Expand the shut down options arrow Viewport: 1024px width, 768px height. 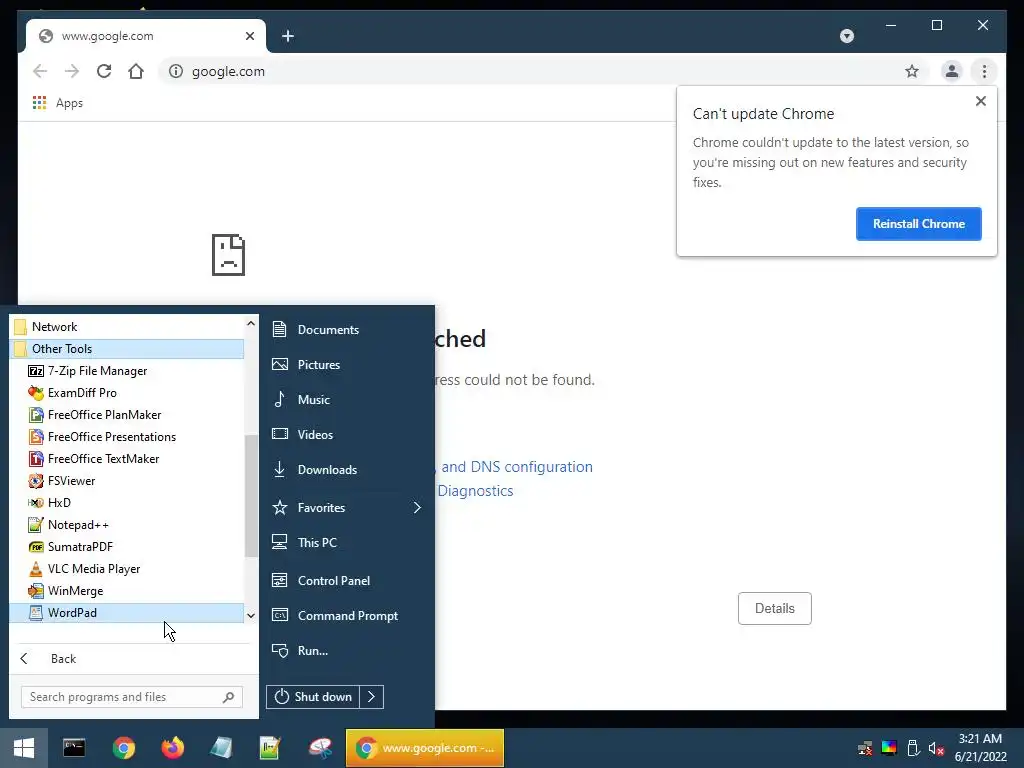[372, 697]
